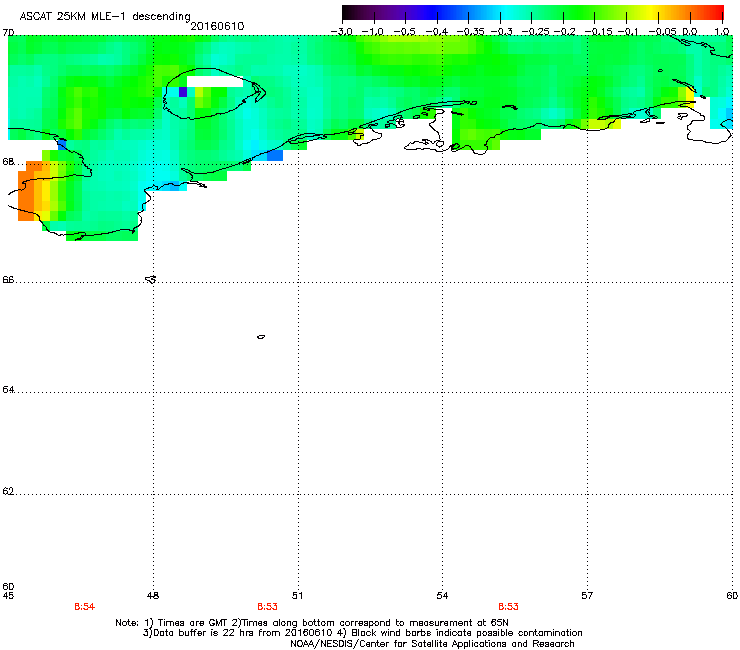
Task: Click the longitude label '45' on bottom axis
Action: coord(8,596)
